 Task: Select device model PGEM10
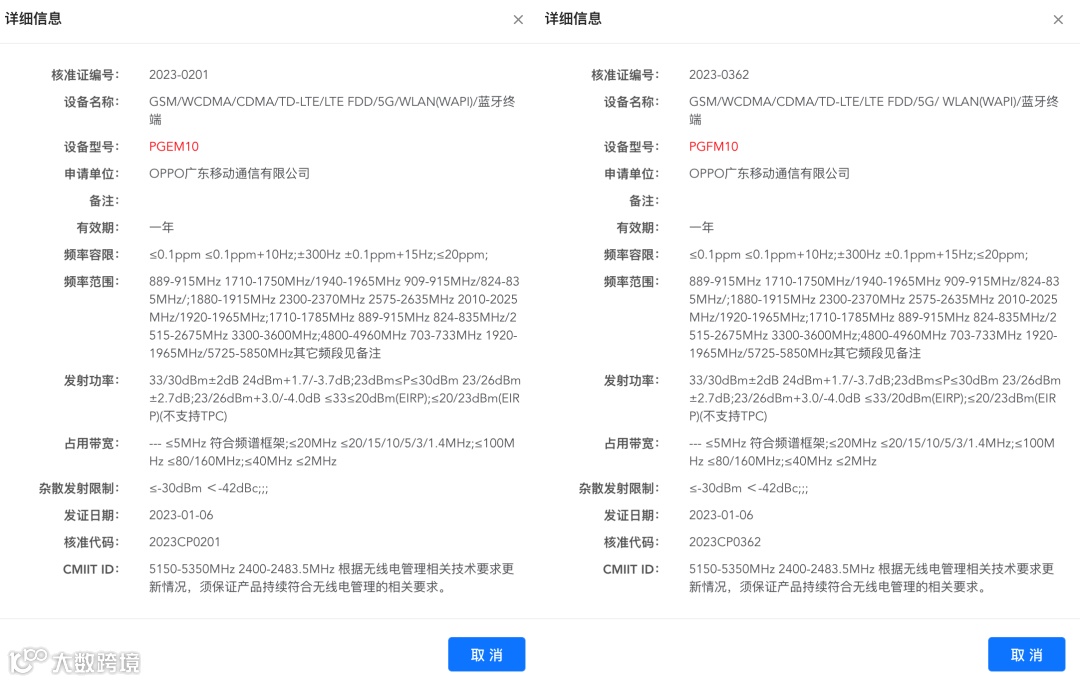click(x=174, y=146)
